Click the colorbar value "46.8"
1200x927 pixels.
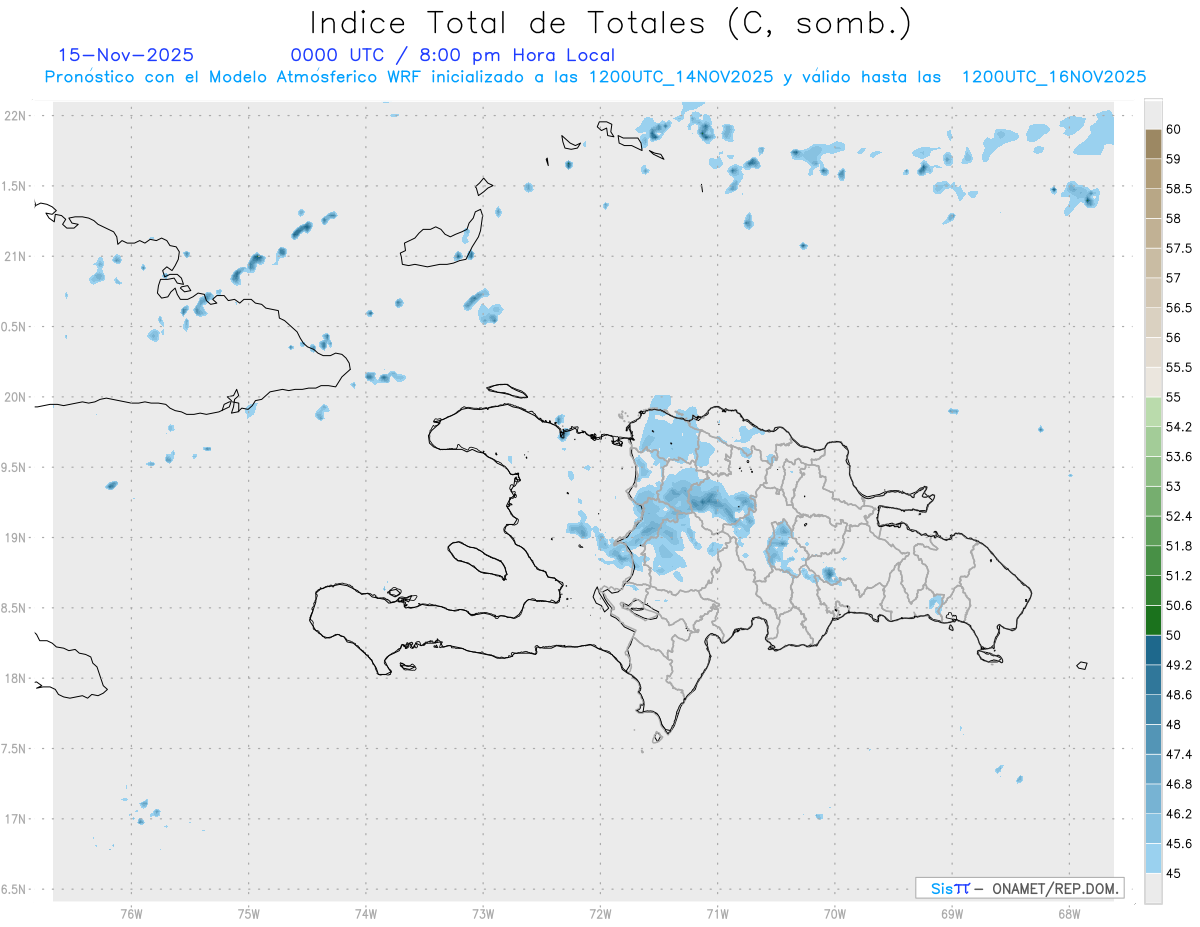coord(1179,784)
